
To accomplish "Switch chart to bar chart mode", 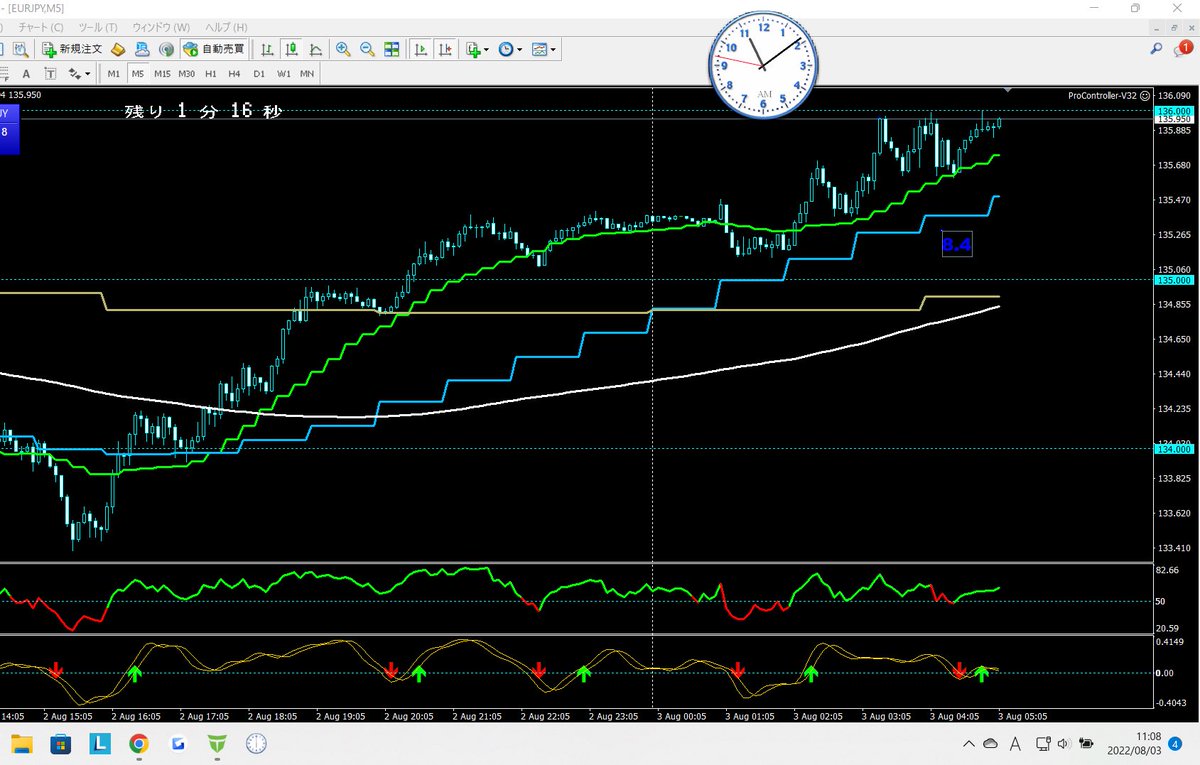I will [268, 48].
